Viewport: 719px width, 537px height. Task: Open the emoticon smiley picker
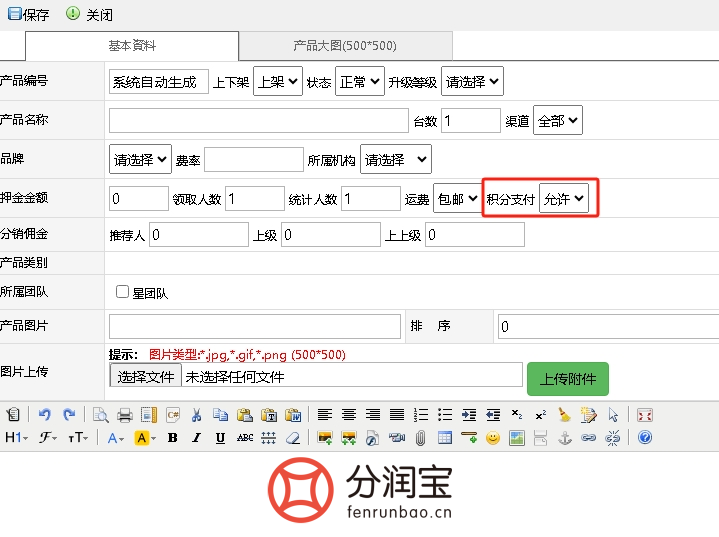click(x=493, y=437)
